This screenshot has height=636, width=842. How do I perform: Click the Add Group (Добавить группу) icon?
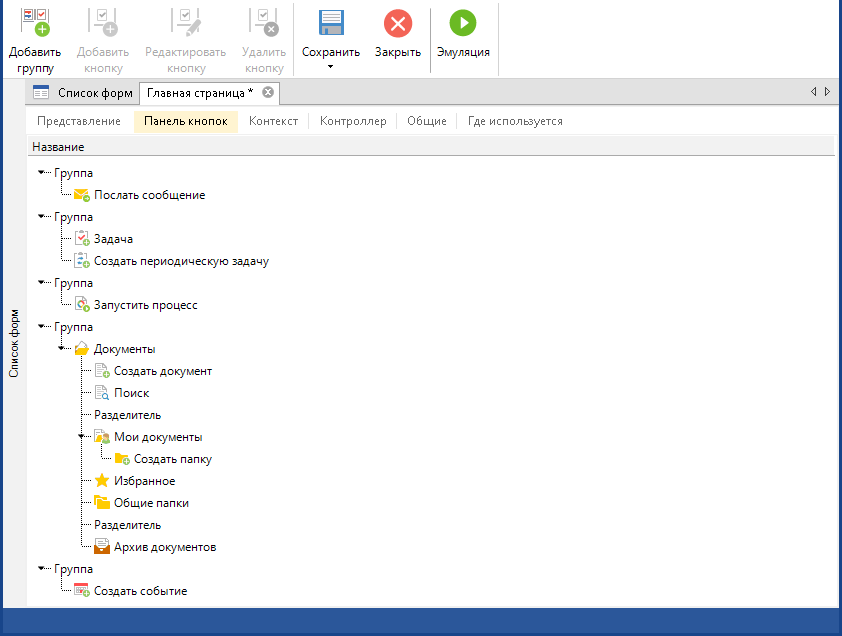35,23
